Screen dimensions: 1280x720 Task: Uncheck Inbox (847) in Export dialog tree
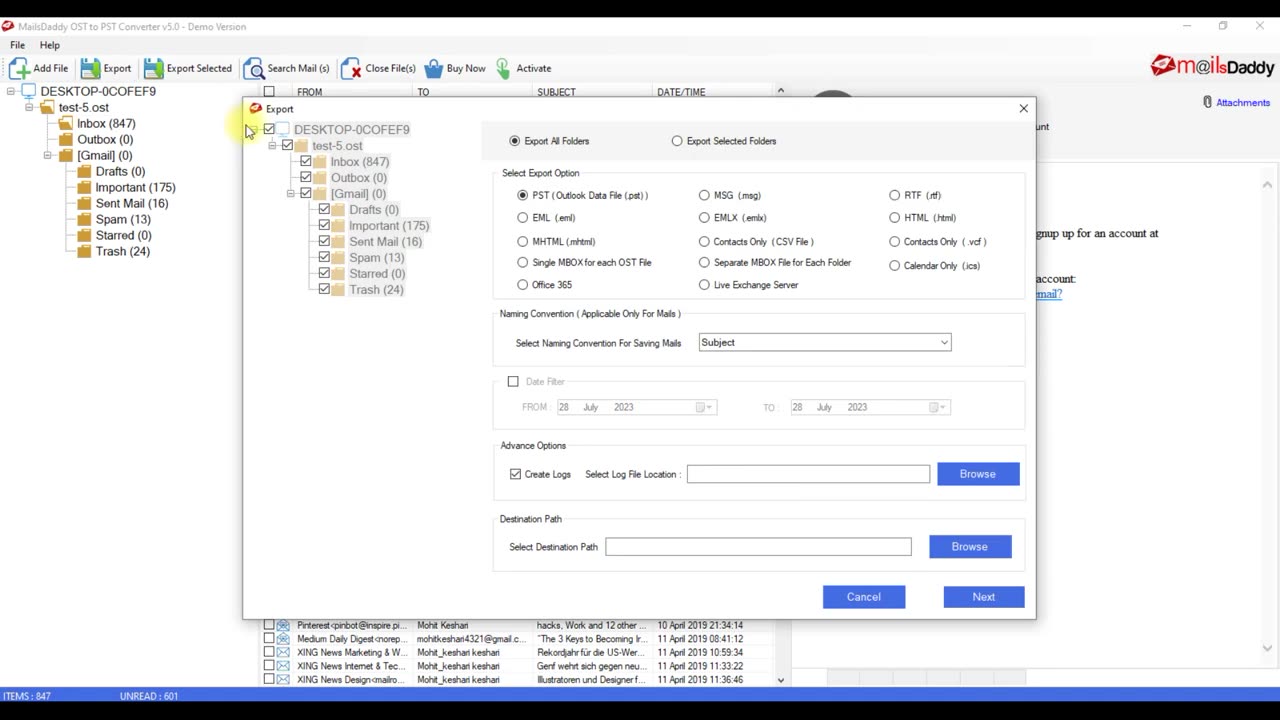point(306,162)
